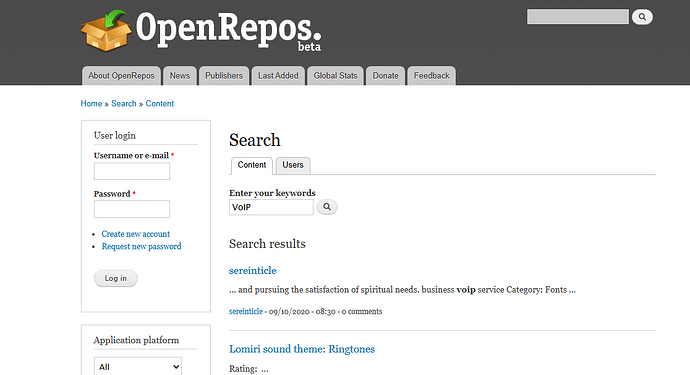Open the Publishers tab
Image resolution: width=690 pixels, height=375 pixels.
(224, 76)
